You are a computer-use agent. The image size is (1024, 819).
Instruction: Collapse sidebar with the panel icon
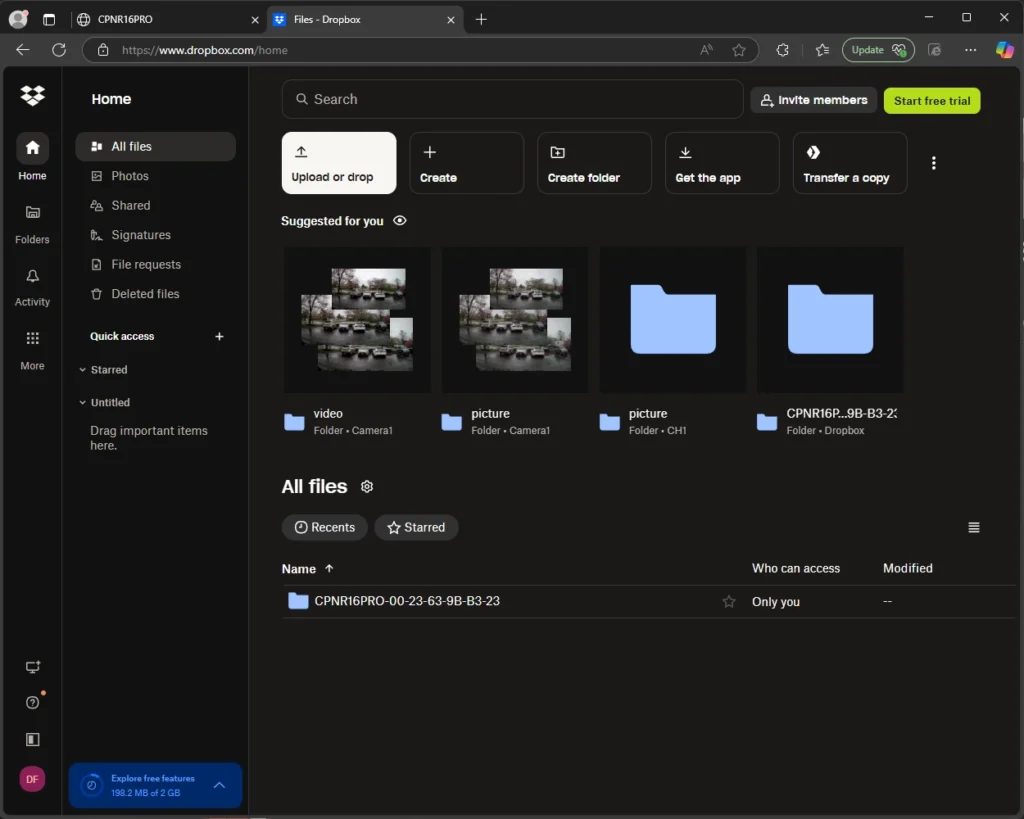click(32, 739)
